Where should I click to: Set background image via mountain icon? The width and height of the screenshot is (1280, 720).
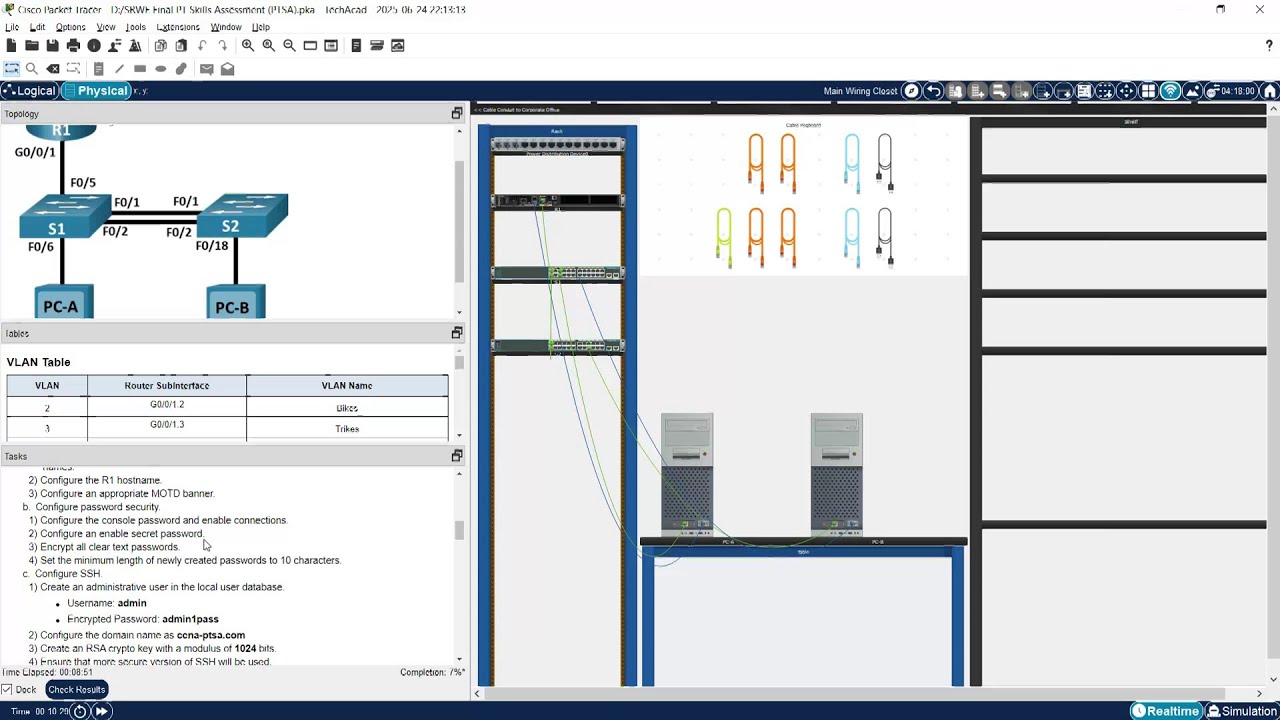[x=1192, y=91]
